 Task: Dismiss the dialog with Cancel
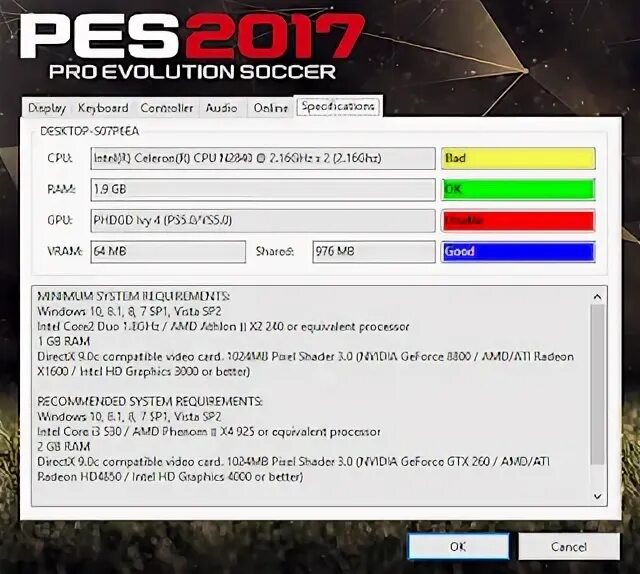(x=569, y=546)
